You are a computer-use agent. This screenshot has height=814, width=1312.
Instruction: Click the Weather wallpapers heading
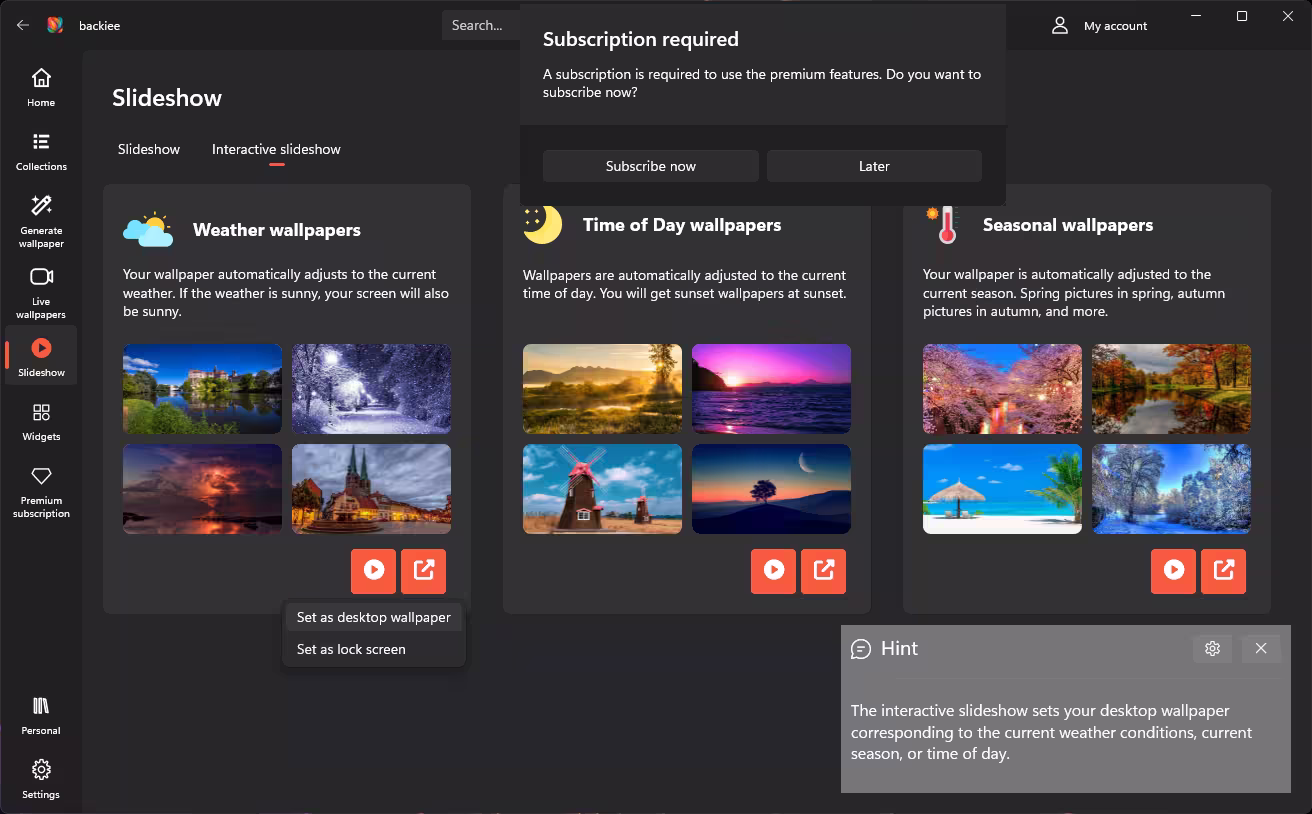pyautogui.click(x=277, y=230)
